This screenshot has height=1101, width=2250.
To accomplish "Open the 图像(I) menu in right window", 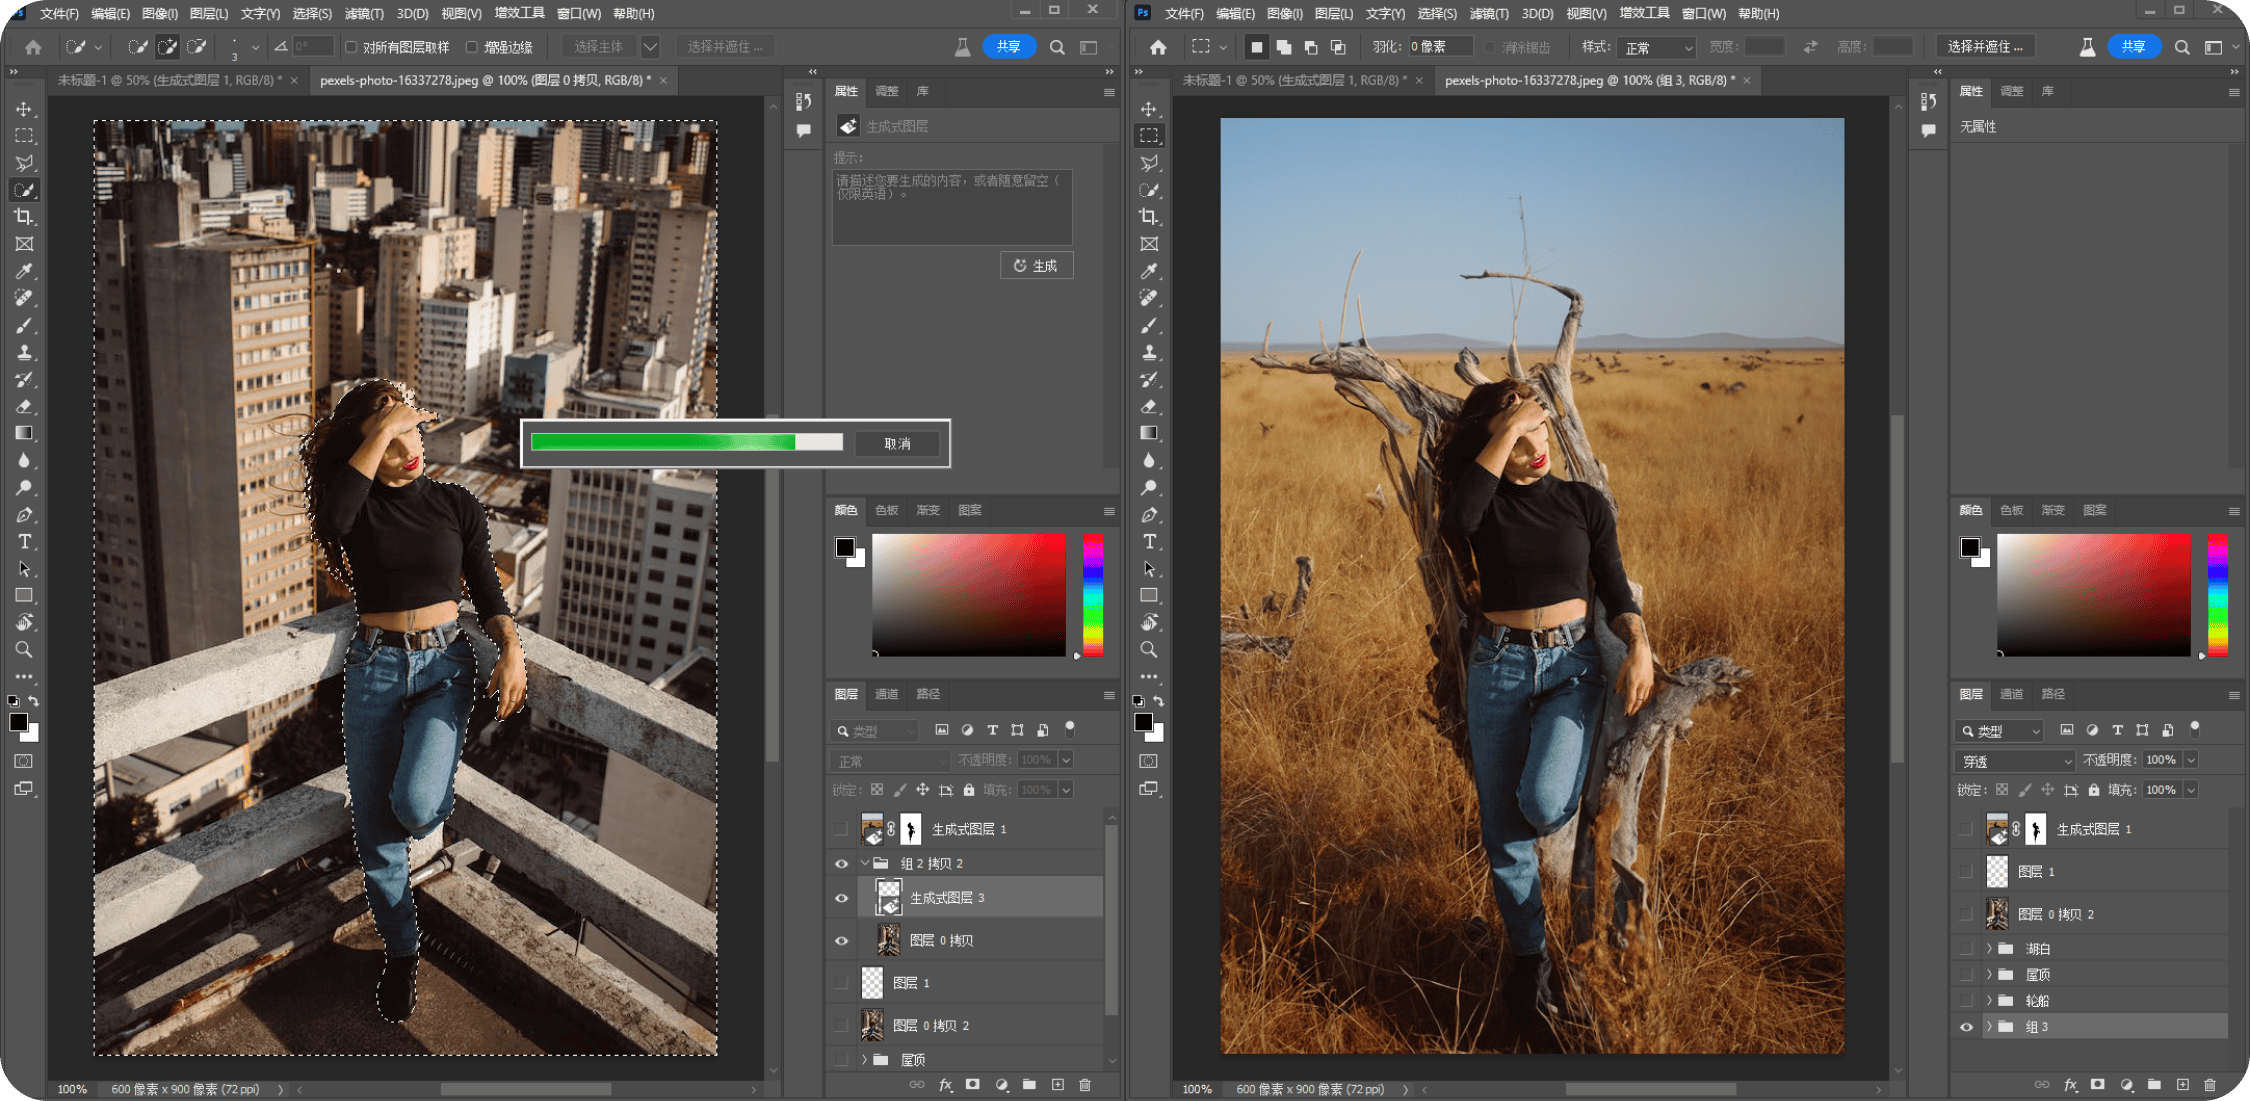I will 1284,13.
